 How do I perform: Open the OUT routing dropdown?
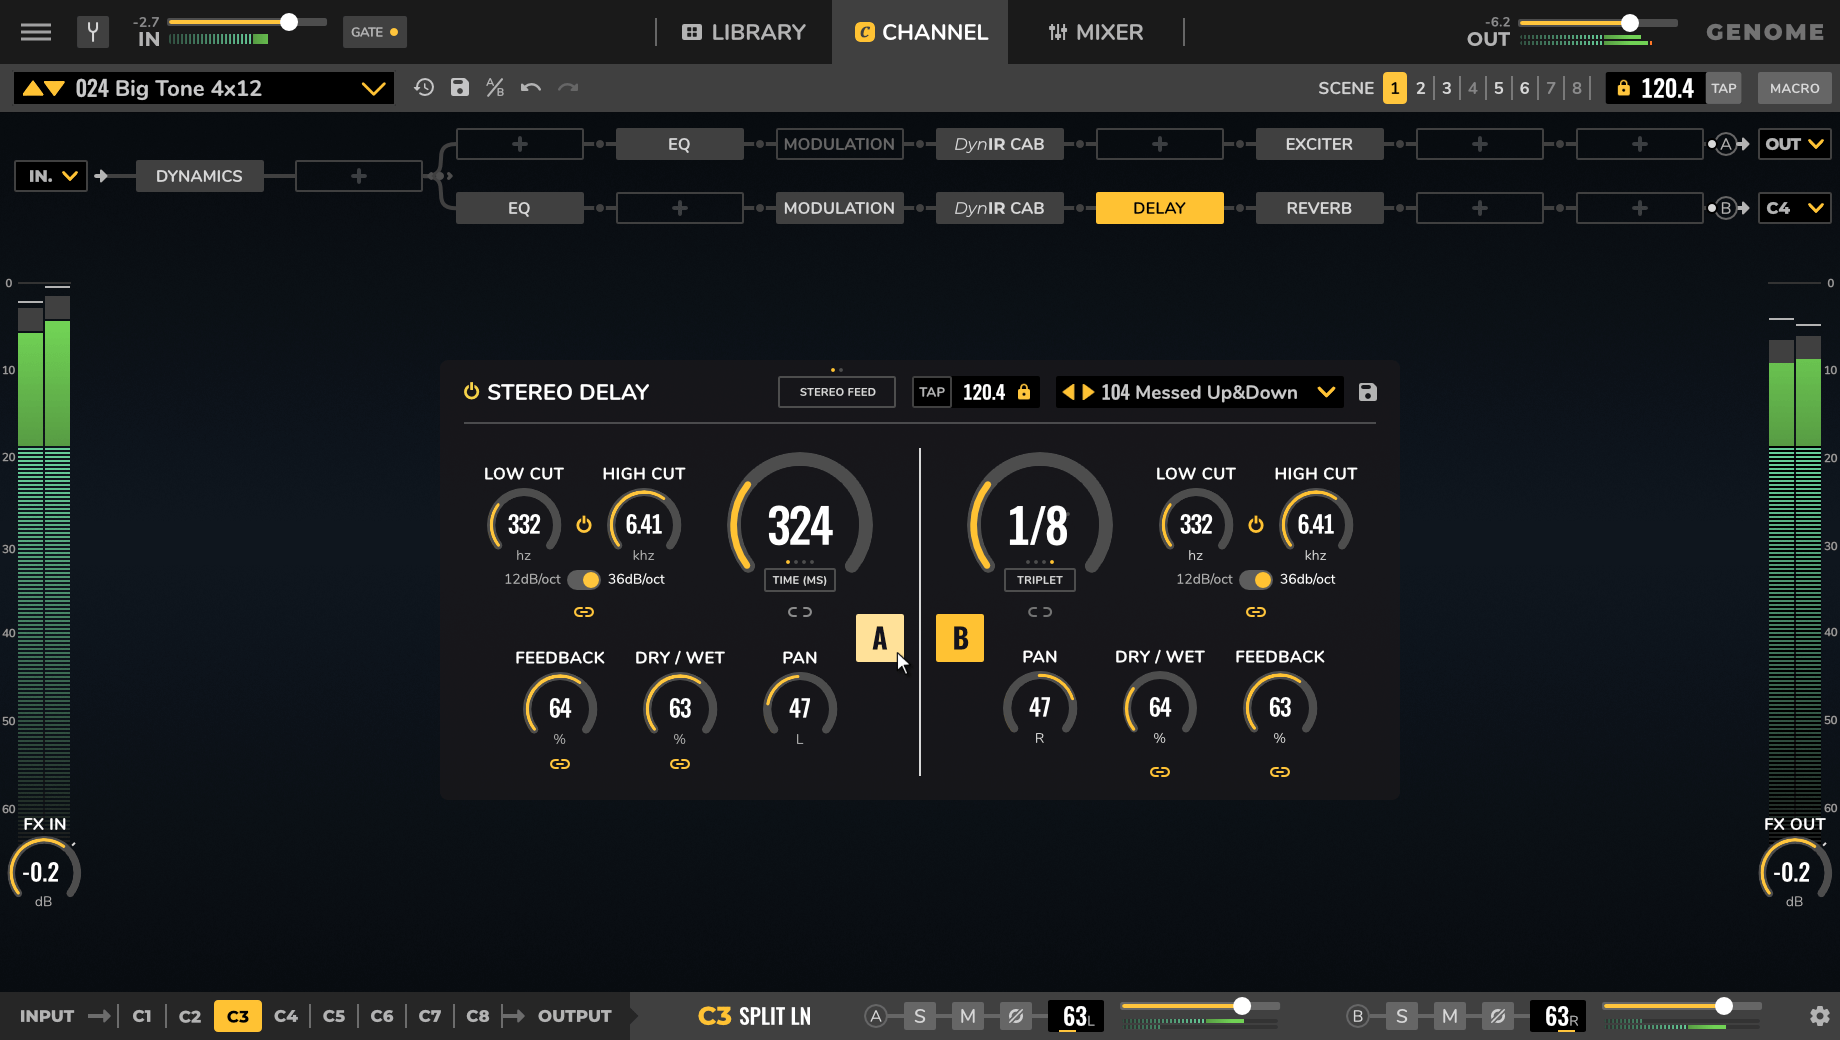(x=1794, y=143)
